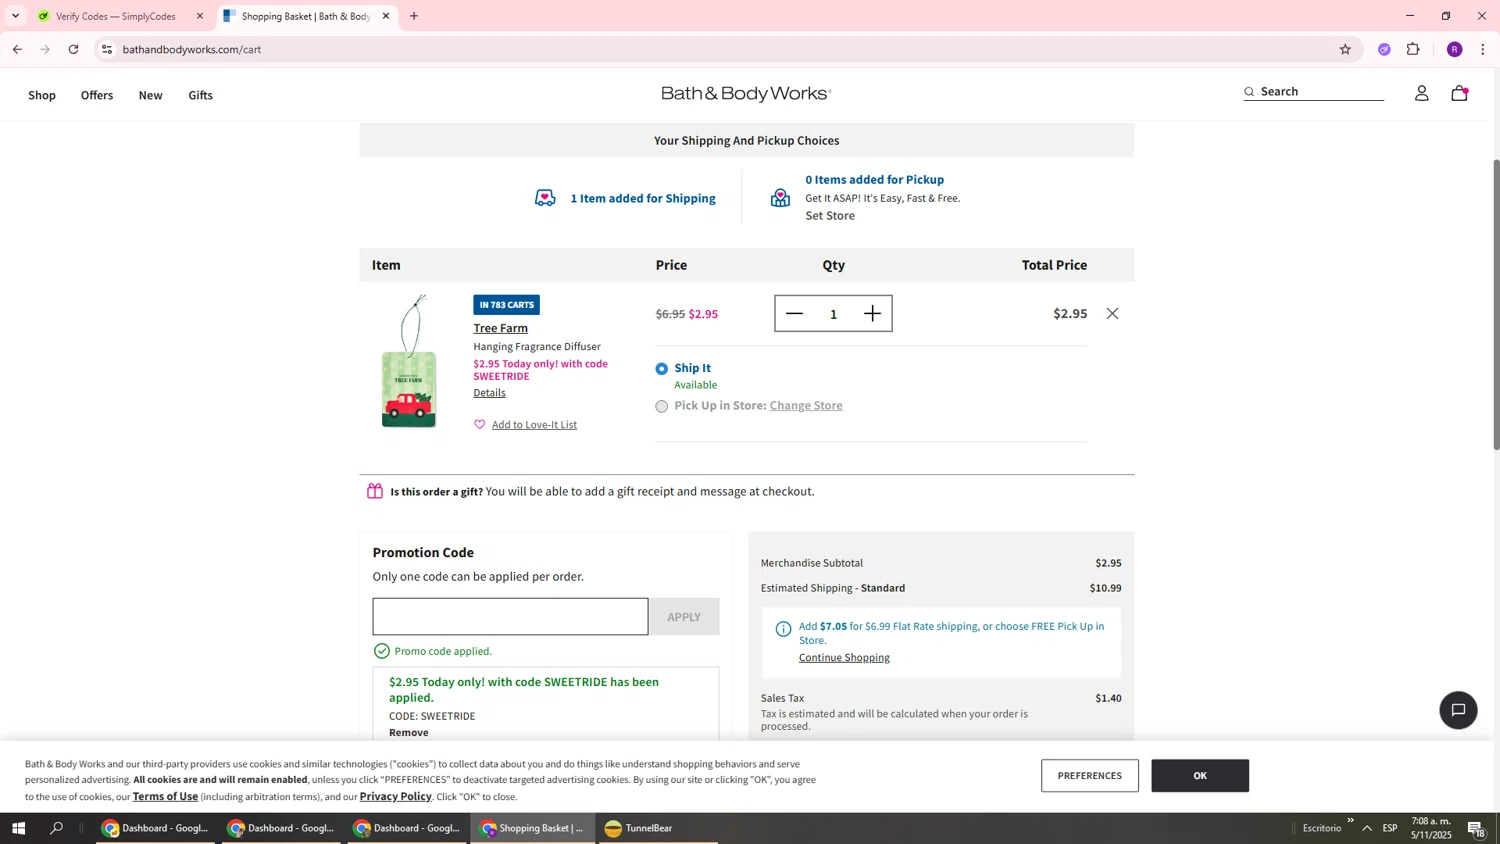
Task: Select Pick Up in Store radio option
Action: 662,406
